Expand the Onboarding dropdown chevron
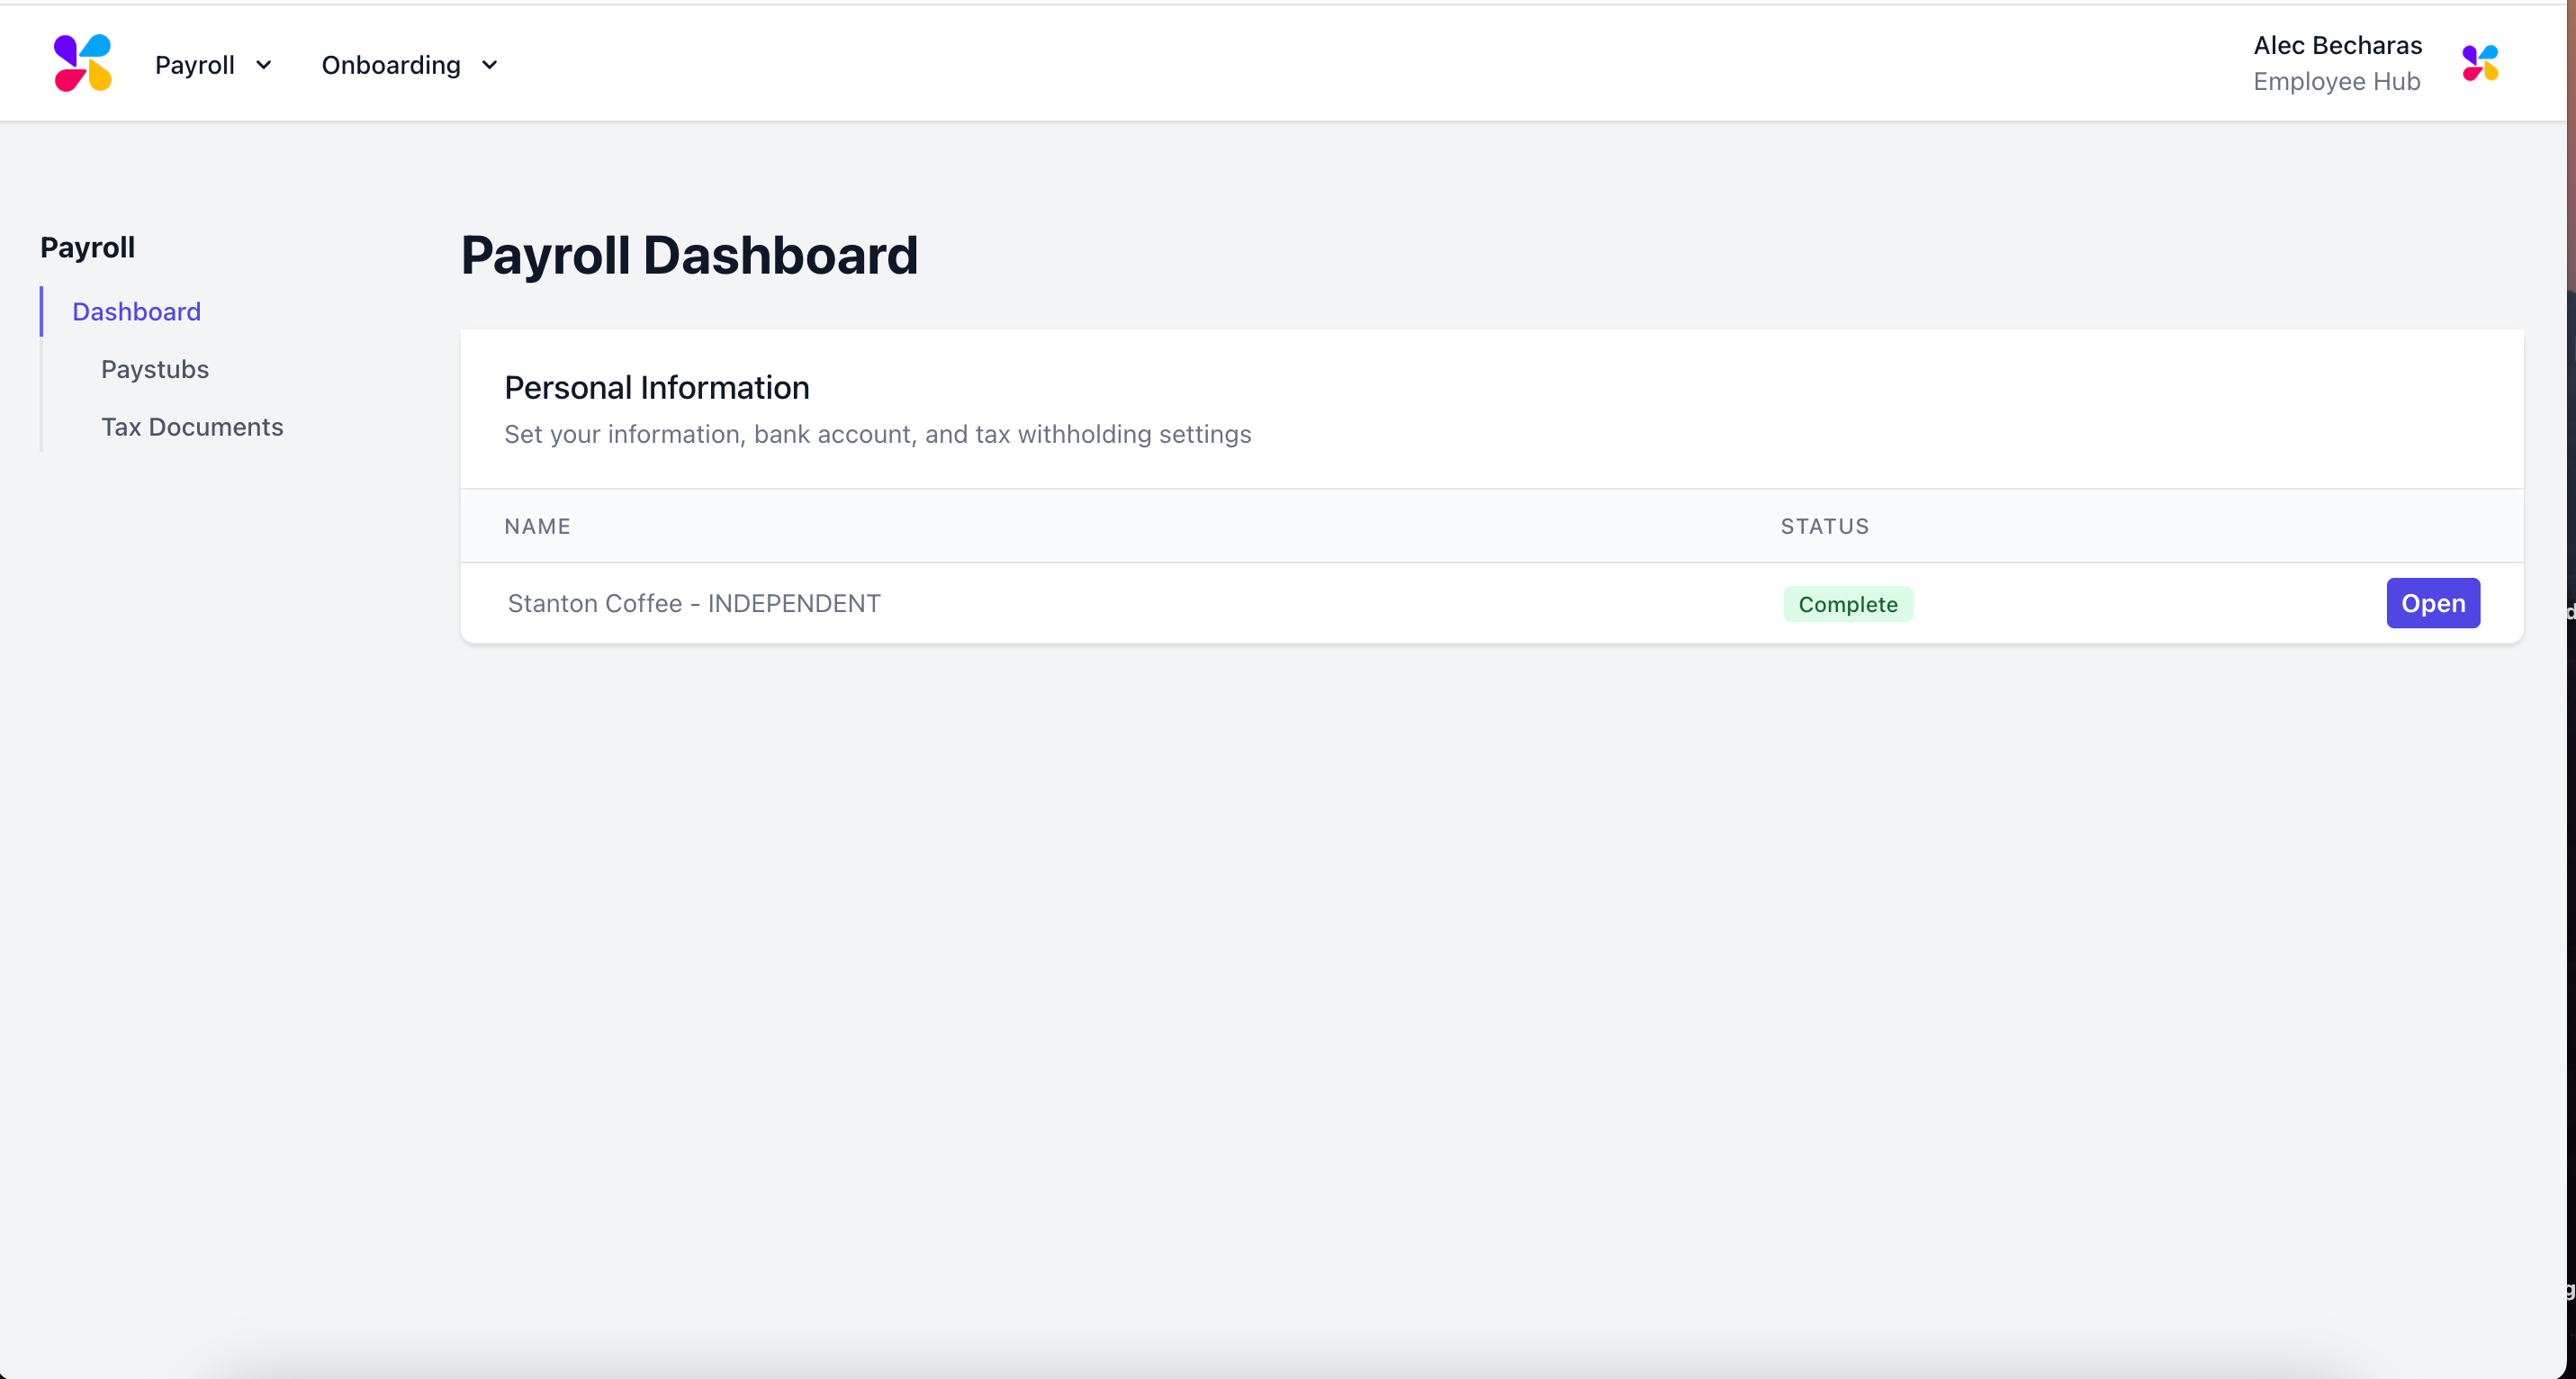 [490, 65]
